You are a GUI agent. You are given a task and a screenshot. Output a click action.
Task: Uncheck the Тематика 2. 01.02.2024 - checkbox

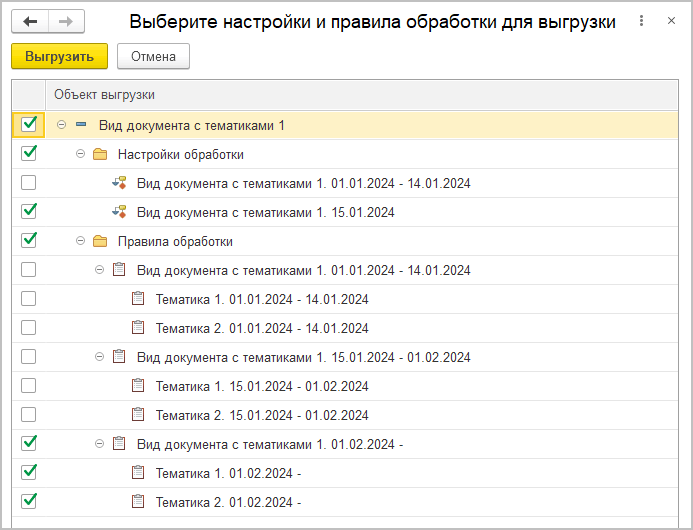pyautogui.click(x=29, y=502)
